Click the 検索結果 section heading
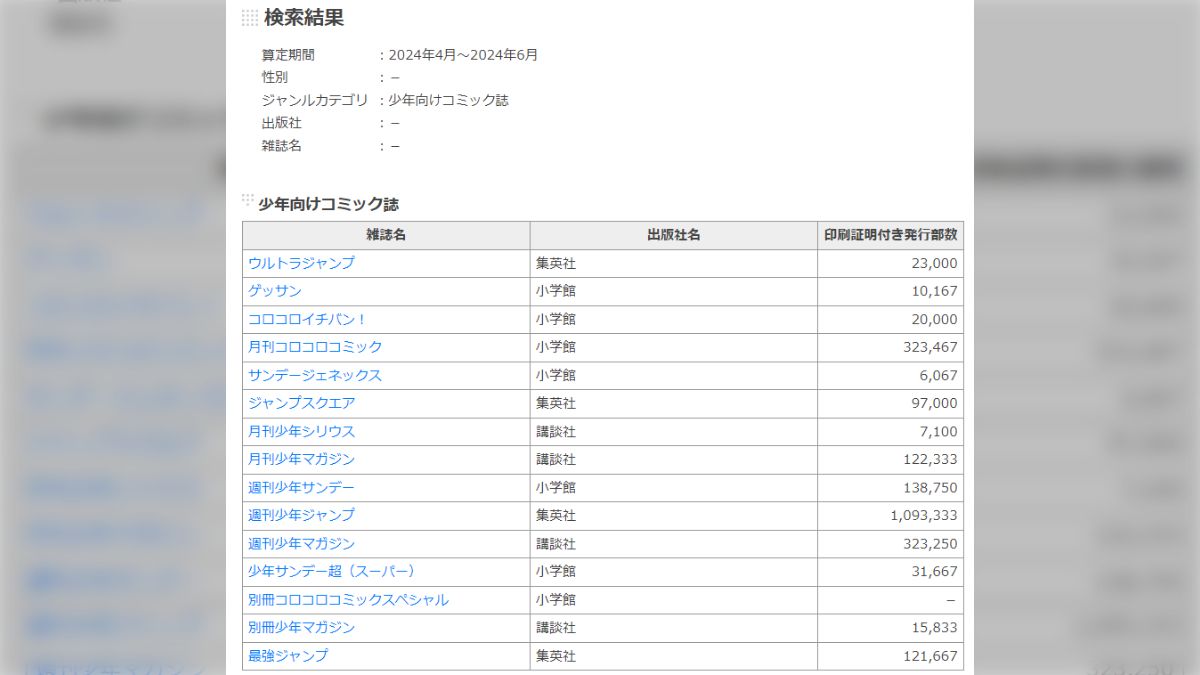The width and height of the screenshot is (1200, 675). (304, 17)
